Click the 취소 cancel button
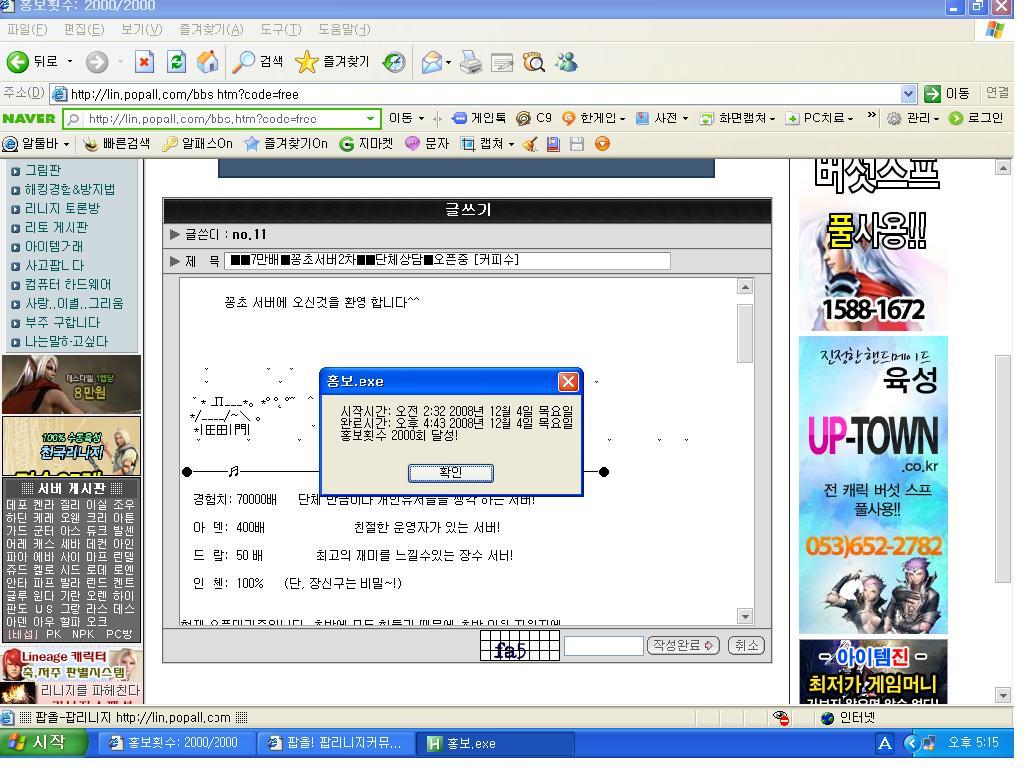Viewport: 1024px width, 768px height. tap(746, 645)
